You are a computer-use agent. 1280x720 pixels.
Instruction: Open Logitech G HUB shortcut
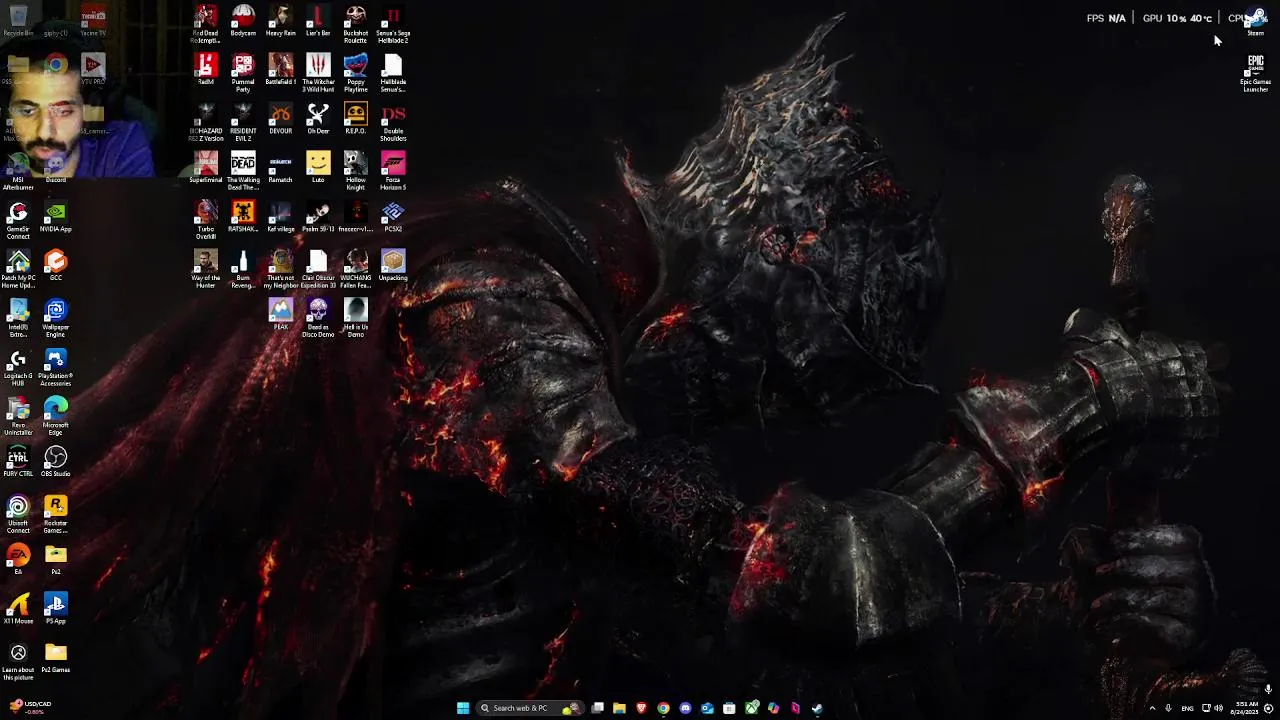click(18, 367)
